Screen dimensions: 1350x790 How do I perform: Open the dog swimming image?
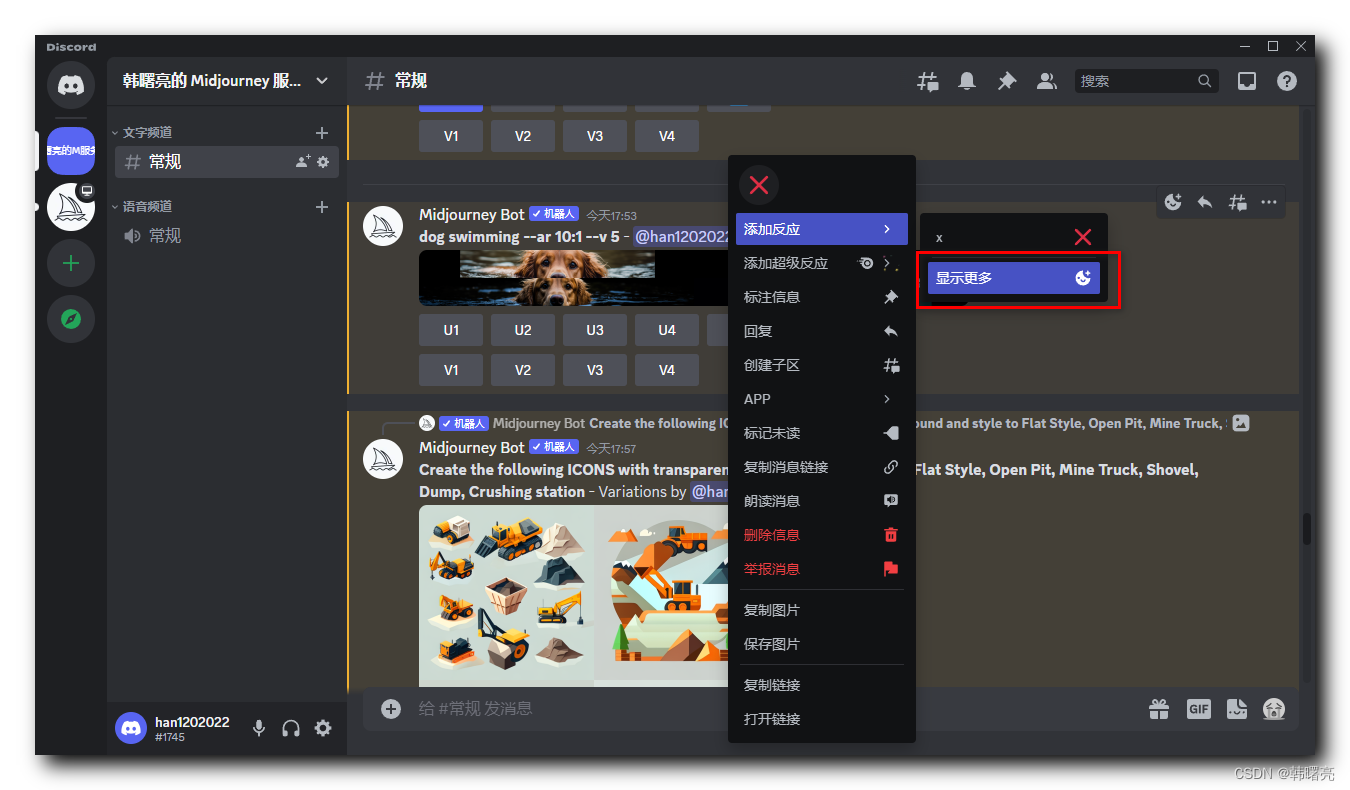point(573,278)
